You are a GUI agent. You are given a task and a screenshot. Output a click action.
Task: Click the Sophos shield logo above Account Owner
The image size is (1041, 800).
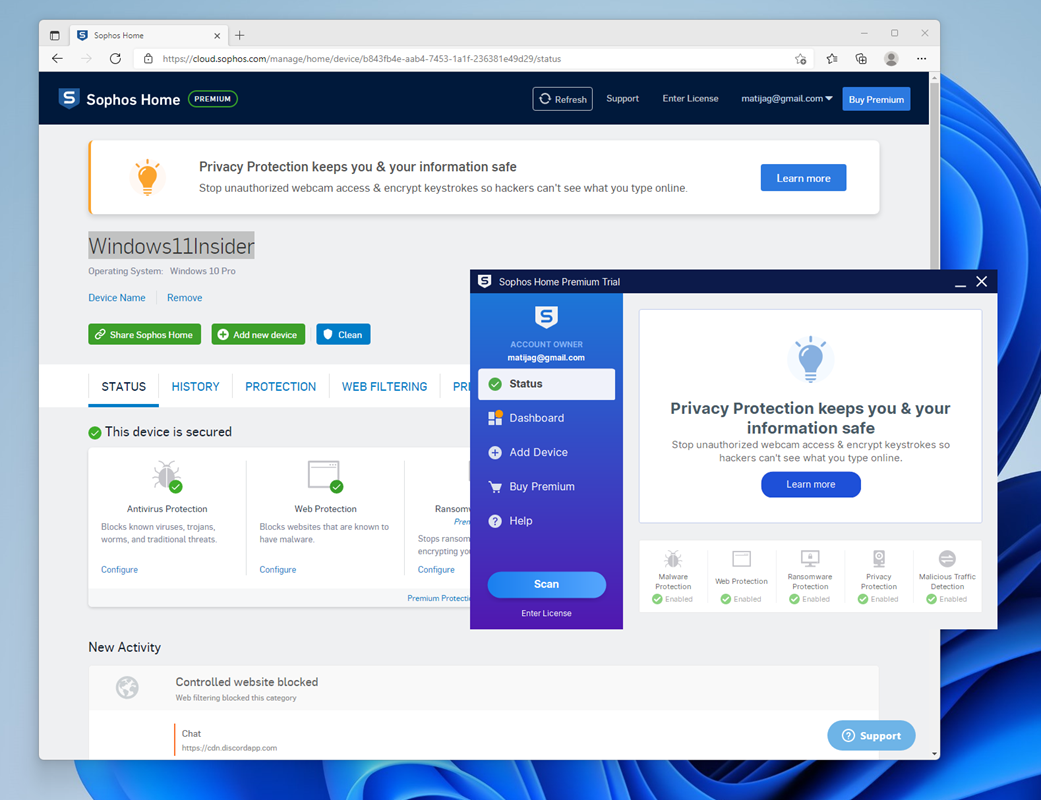coord(546,317)
